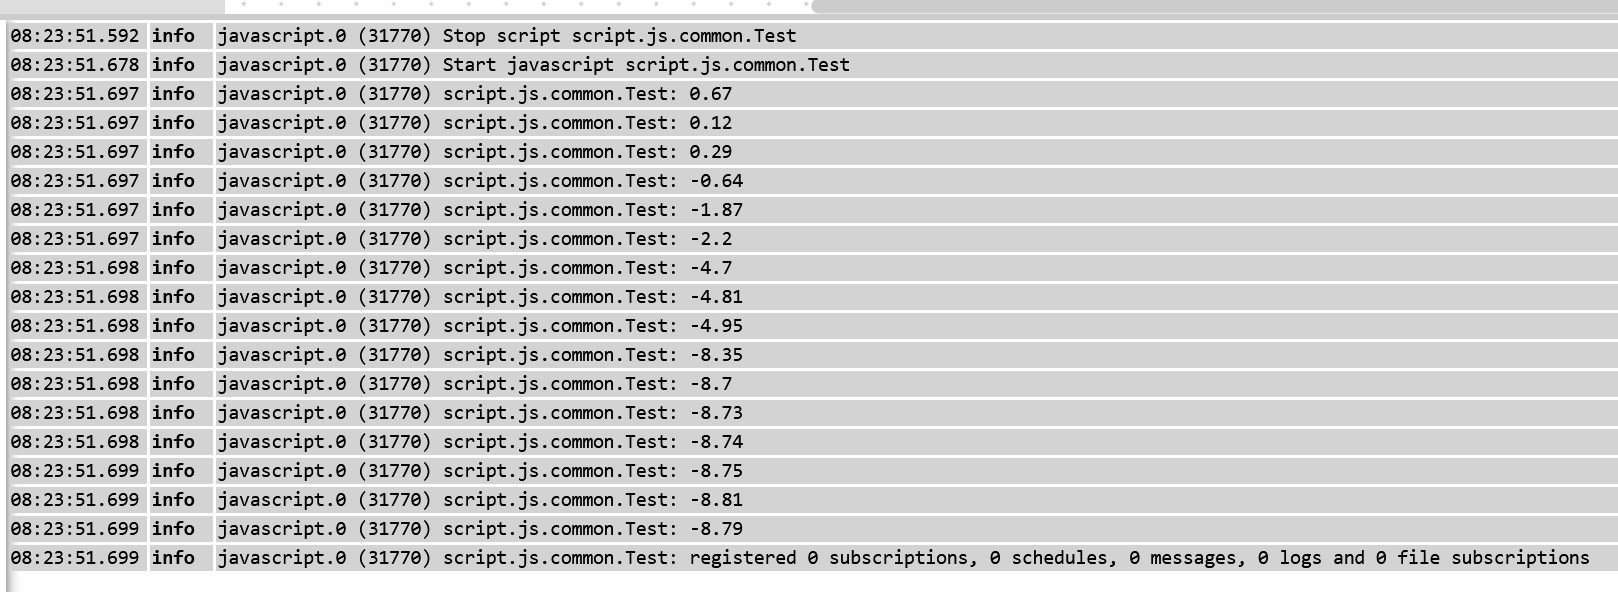The image size is (1618, 592).
Task: Click the log entry showing -8.35
Action: click(812, 355)
